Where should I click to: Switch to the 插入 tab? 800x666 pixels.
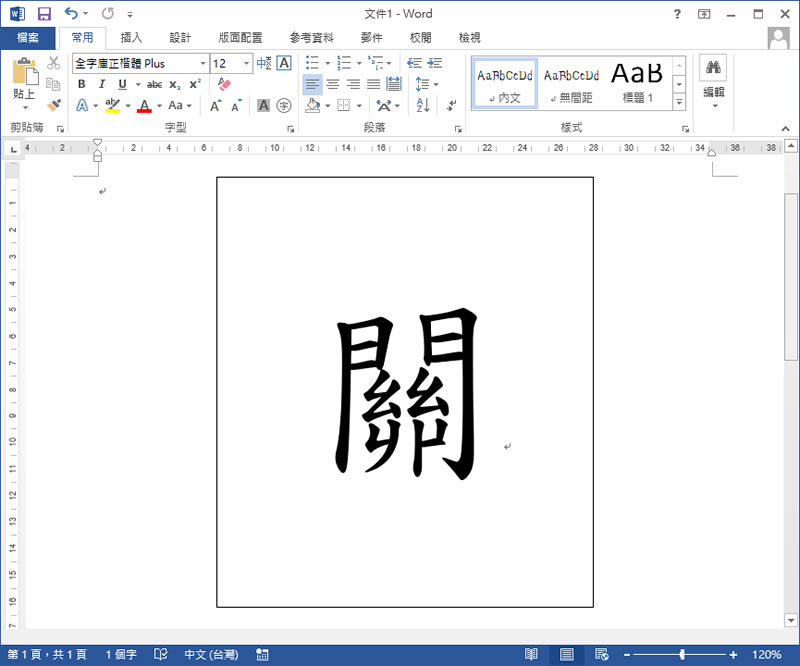point(131,38)
